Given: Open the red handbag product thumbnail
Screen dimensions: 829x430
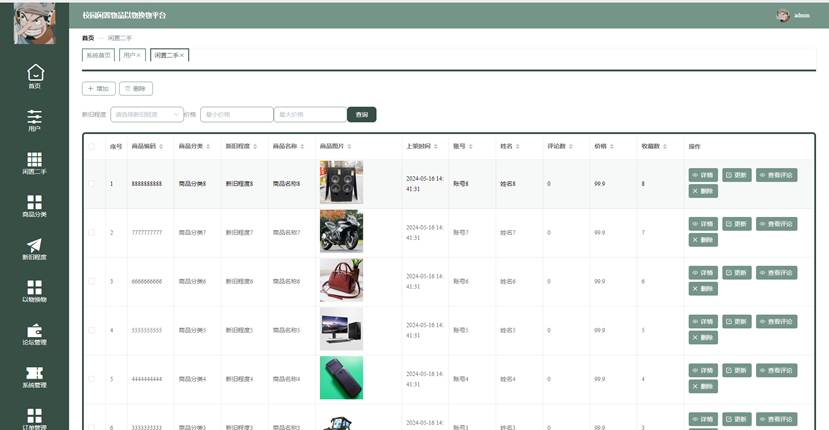Looking at the screenshot, I should coord(342,280).
